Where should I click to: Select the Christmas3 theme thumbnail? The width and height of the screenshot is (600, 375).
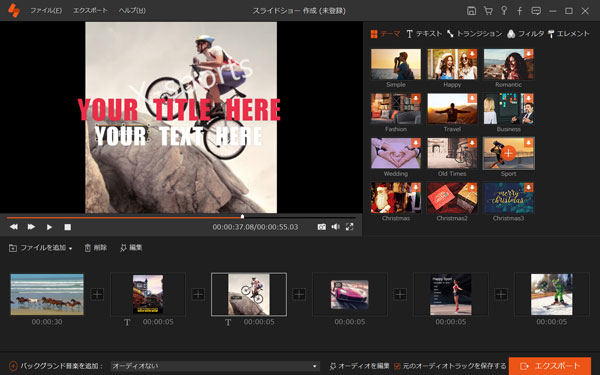[x=508, y=198]
